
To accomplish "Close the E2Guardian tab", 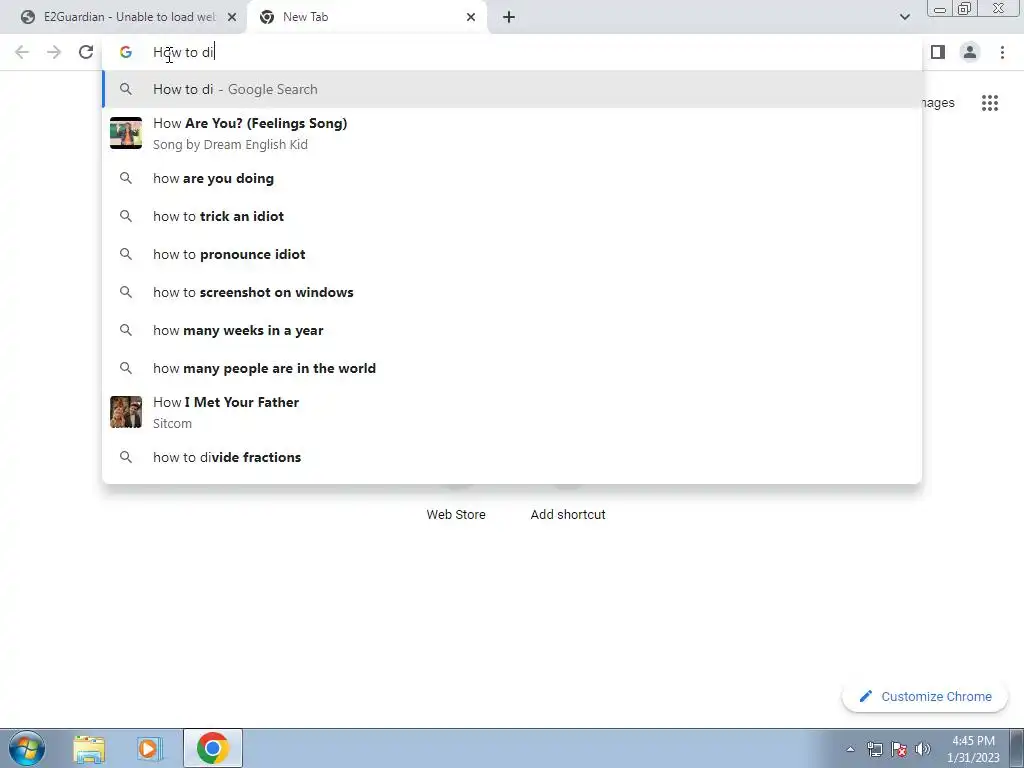I will (232, 17).
